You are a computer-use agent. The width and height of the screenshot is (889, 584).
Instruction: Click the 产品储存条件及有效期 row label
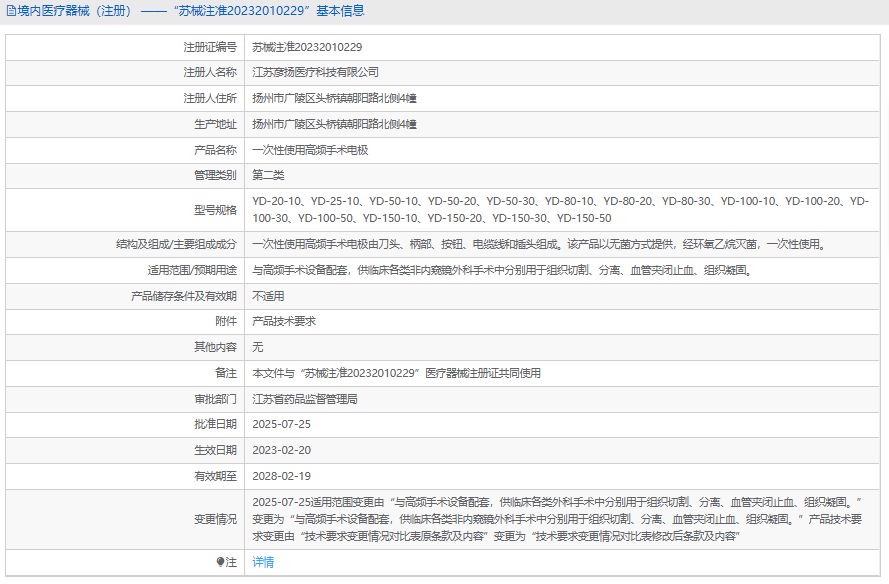tap(184, 296)
